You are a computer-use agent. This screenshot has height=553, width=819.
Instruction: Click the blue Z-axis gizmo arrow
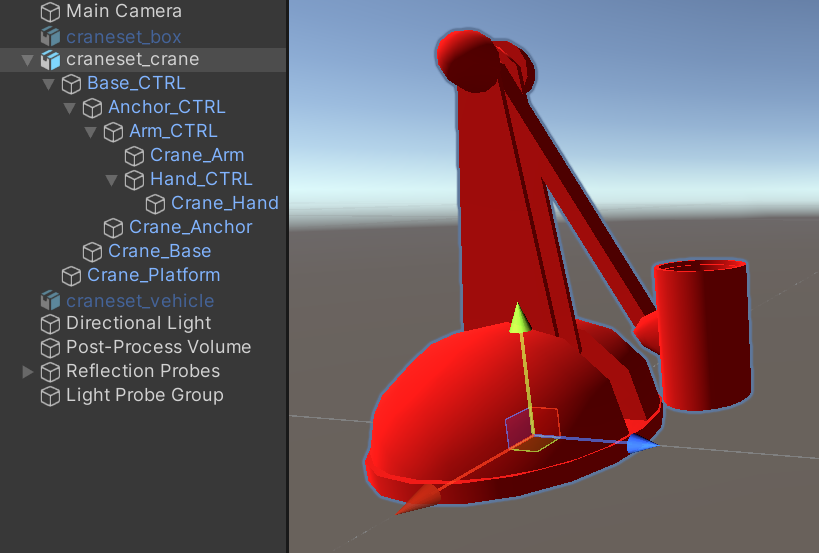641,443
